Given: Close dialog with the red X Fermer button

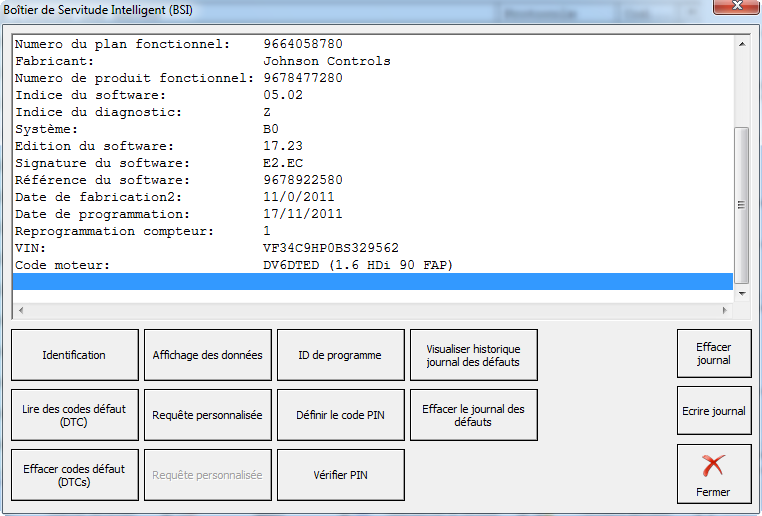Looking at the screenshot, I should [714, 474].
